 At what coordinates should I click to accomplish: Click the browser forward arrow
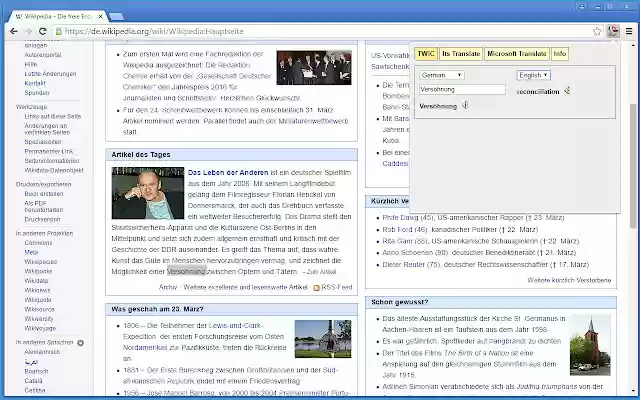coord(28,31)
